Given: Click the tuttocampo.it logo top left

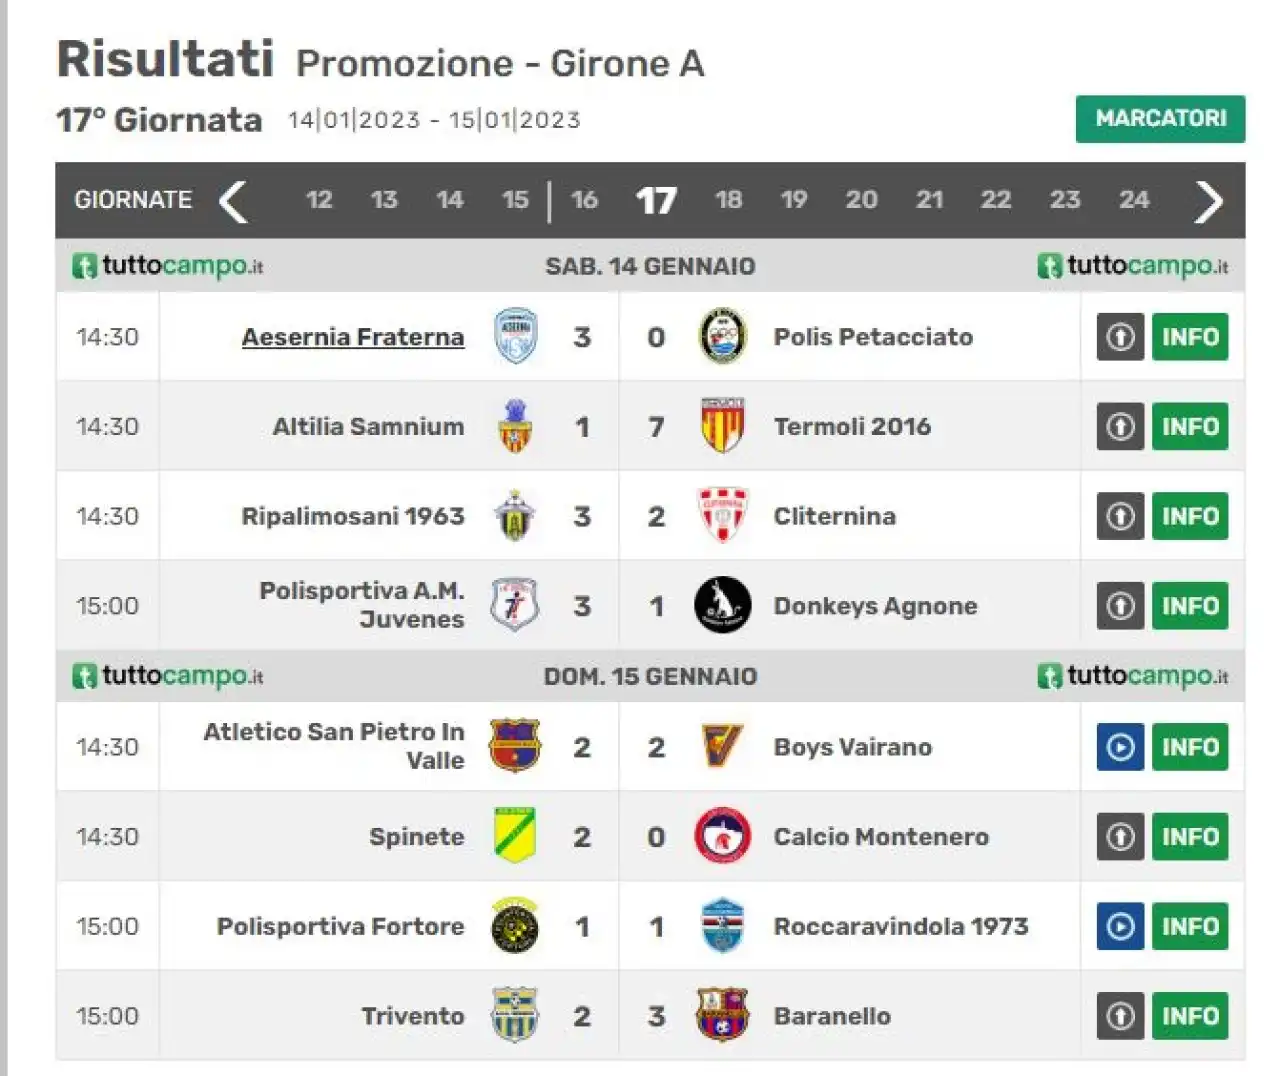Looking at the screenshot, I should click(x=168, y=266).
